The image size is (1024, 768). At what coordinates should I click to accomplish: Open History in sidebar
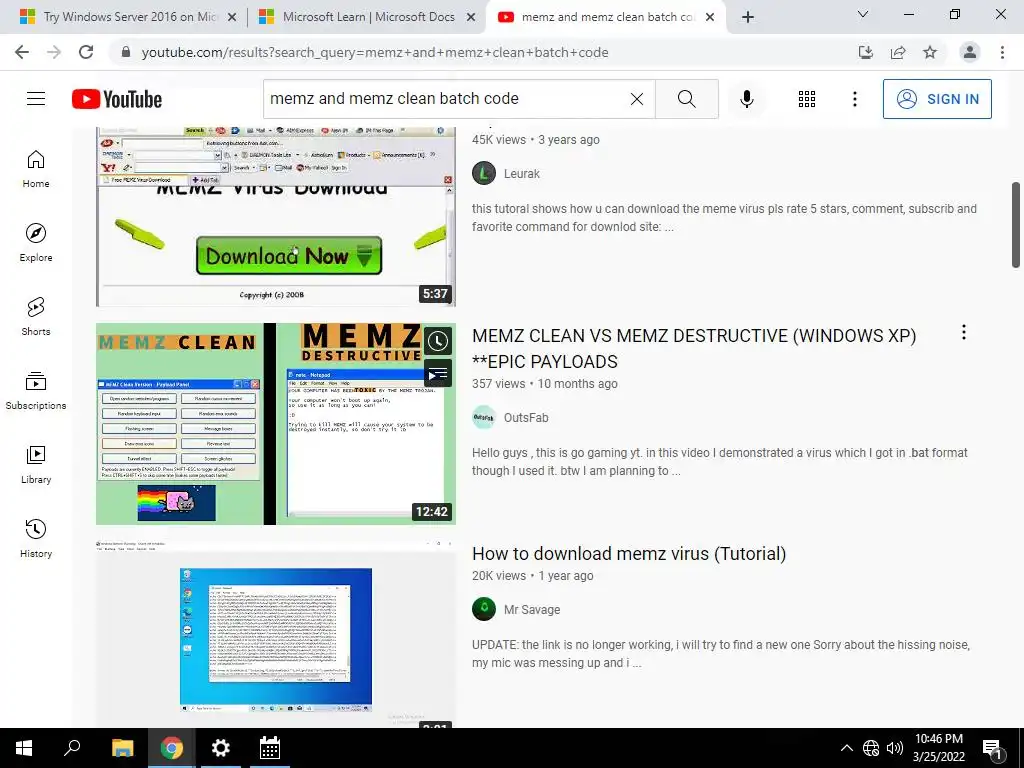pos(36,538)
